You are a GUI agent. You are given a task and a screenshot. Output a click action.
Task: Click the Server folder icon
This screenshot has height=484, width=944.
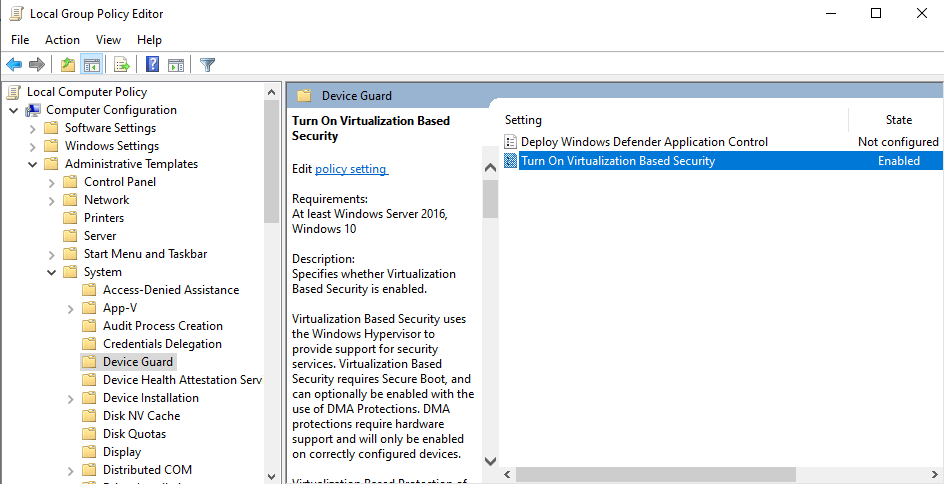point(70,236)
